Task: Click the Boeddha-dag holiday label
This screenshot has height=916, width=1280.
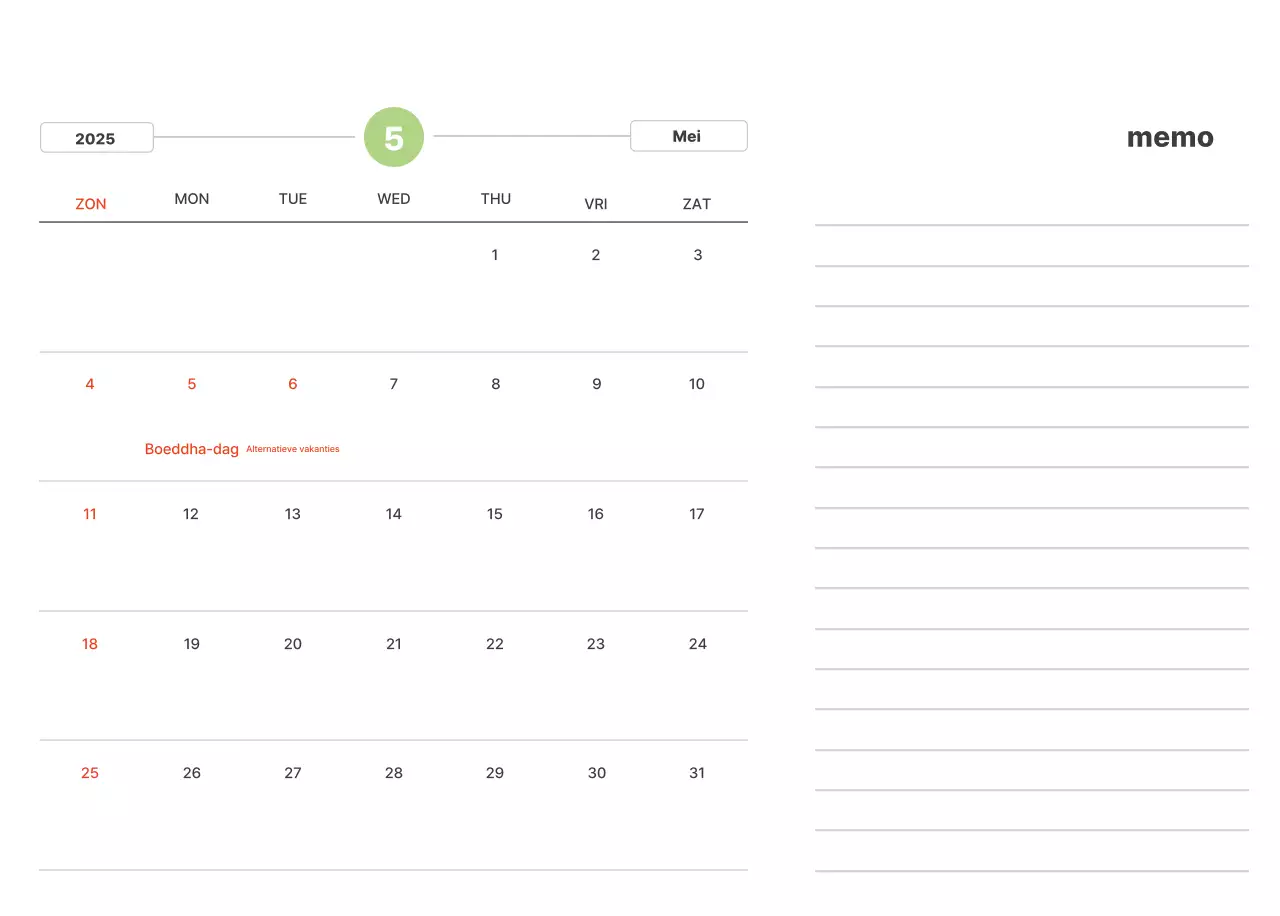Action: 192,449
